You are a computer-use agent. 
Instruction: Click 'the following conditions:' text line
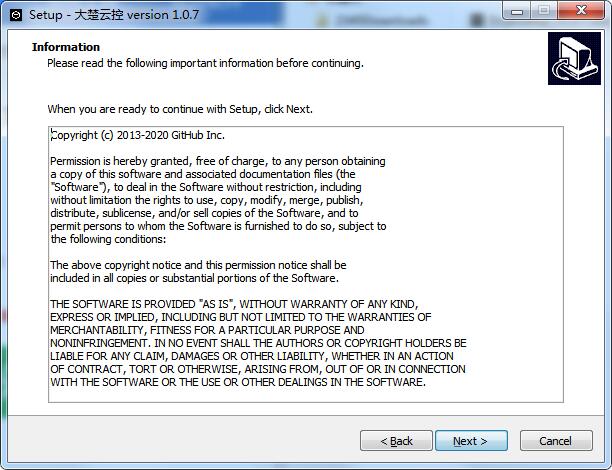point(108,239)
